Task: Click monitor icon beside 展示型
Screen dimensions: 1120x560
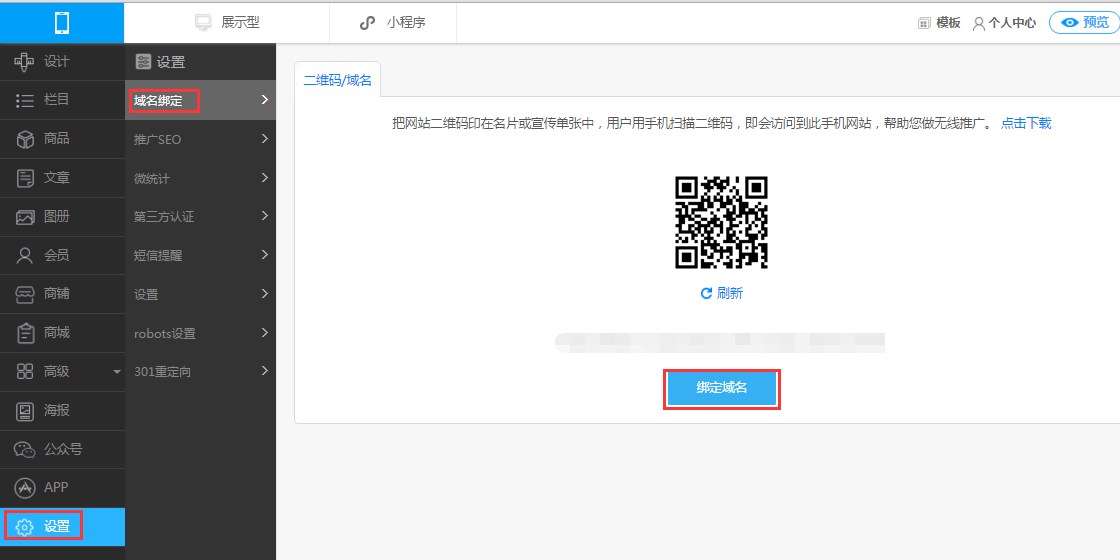Action: [x=204, y=22]
